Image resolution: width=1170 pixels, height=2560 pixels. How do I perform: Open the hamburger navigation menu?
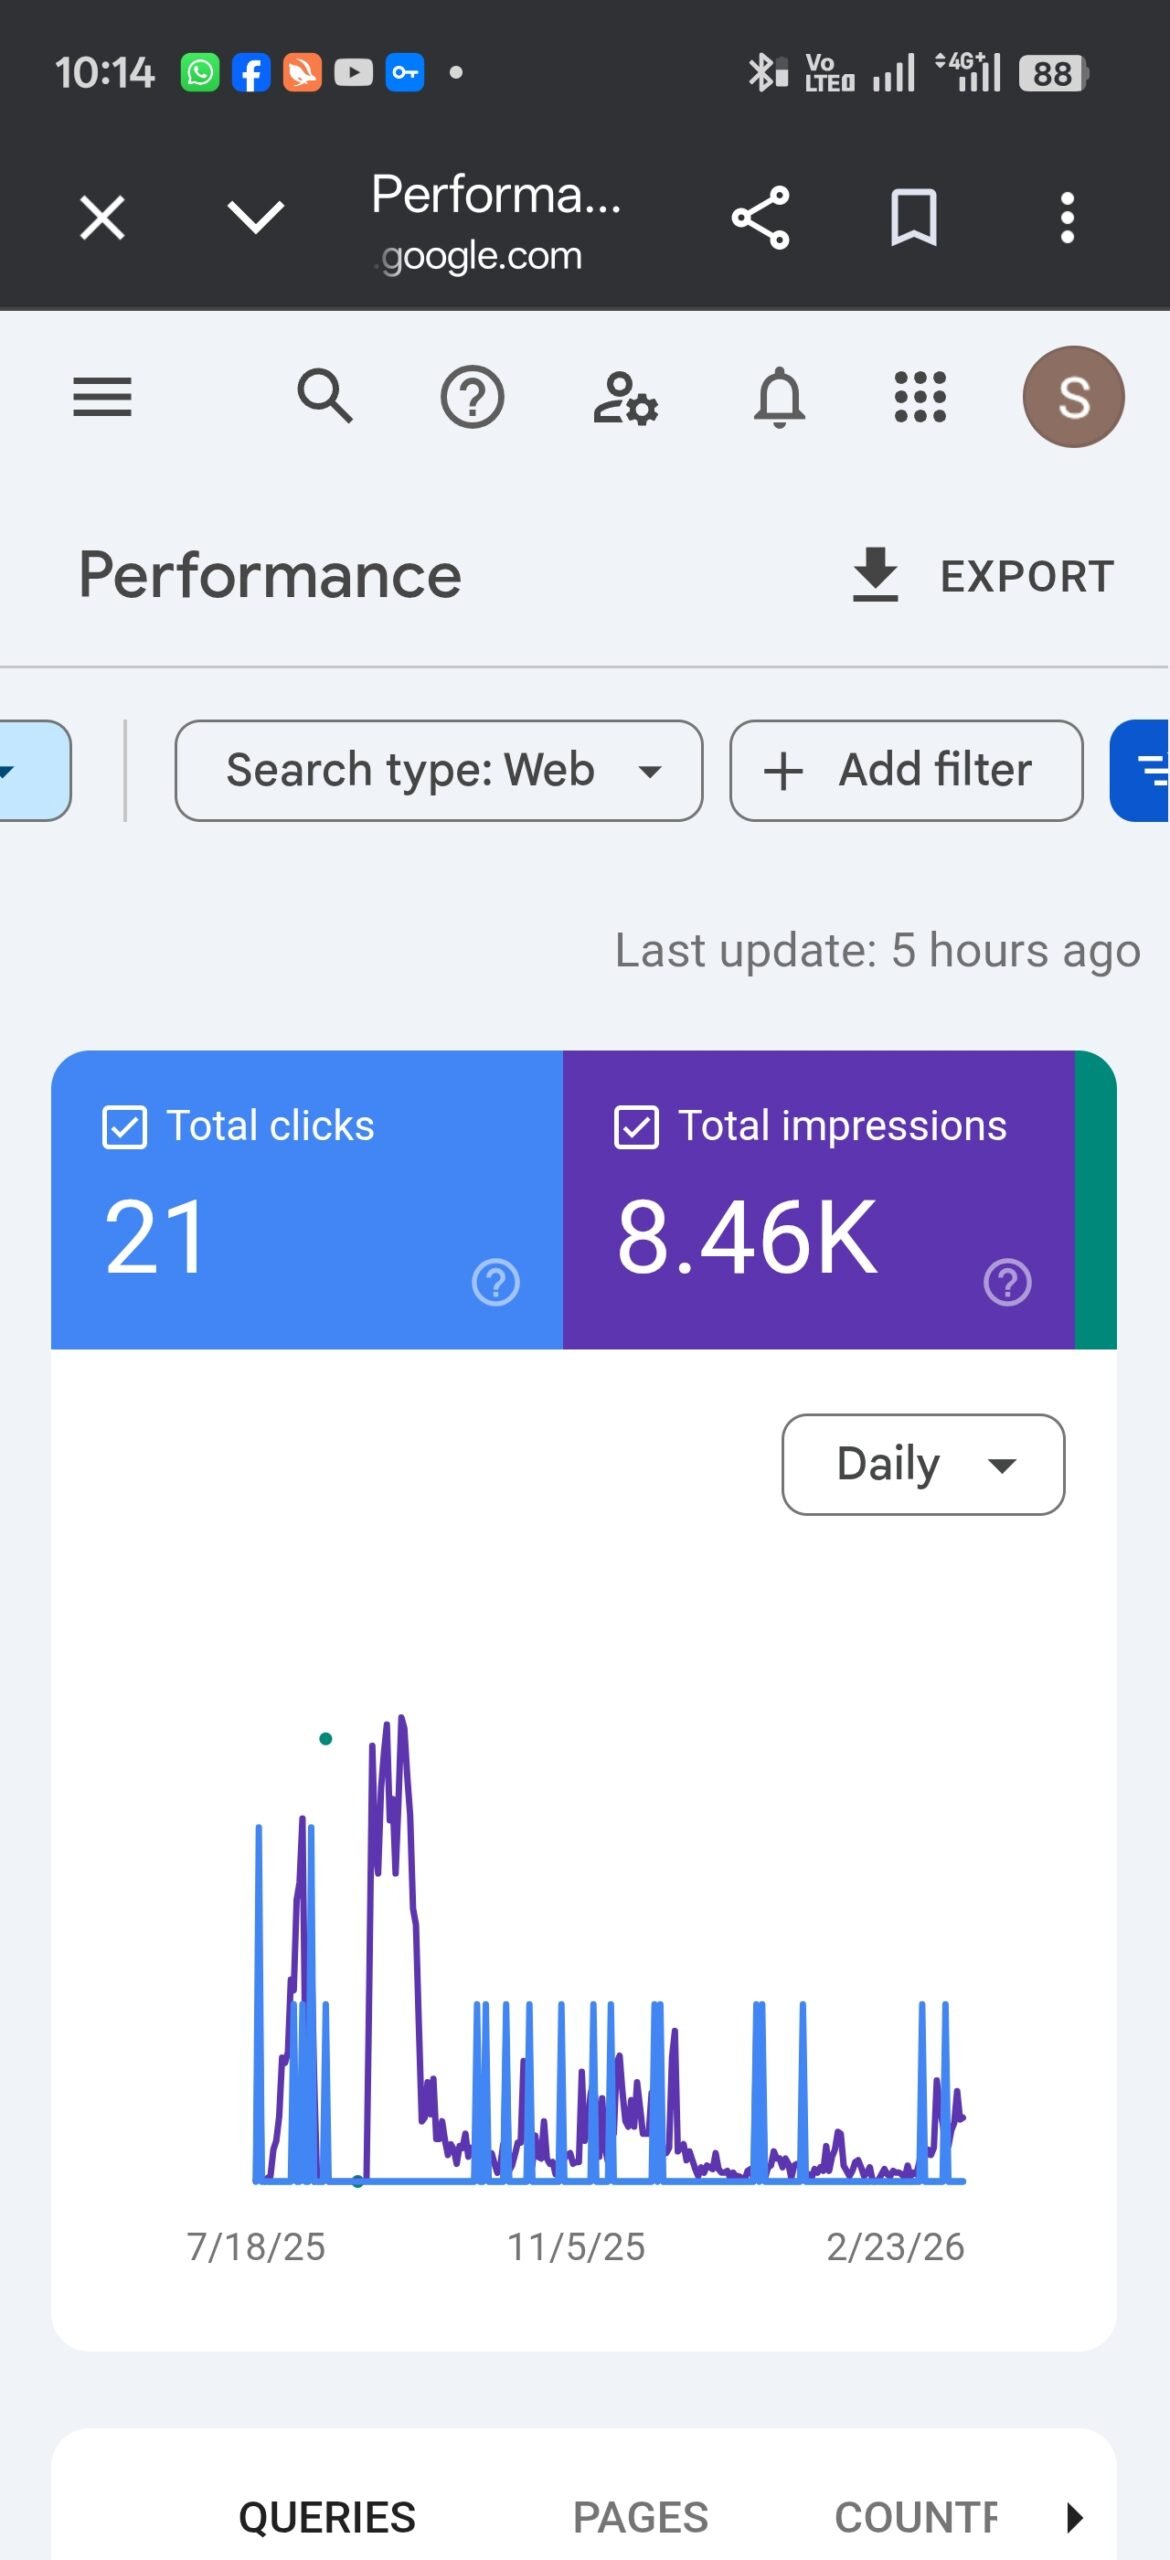click(102, 397)
